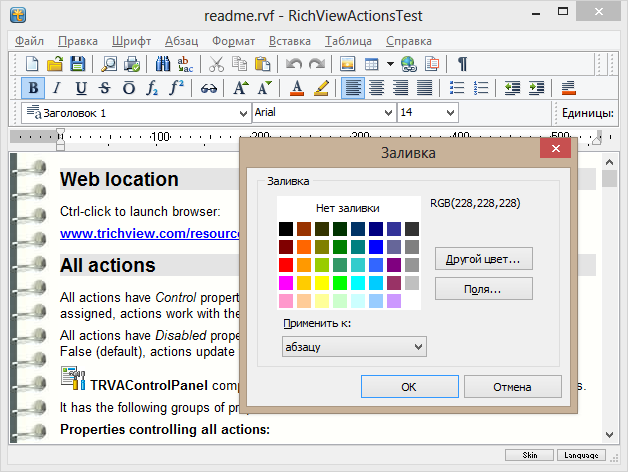Click the Print preview icon
Screen dimensions: 628x472
point(108,64)
